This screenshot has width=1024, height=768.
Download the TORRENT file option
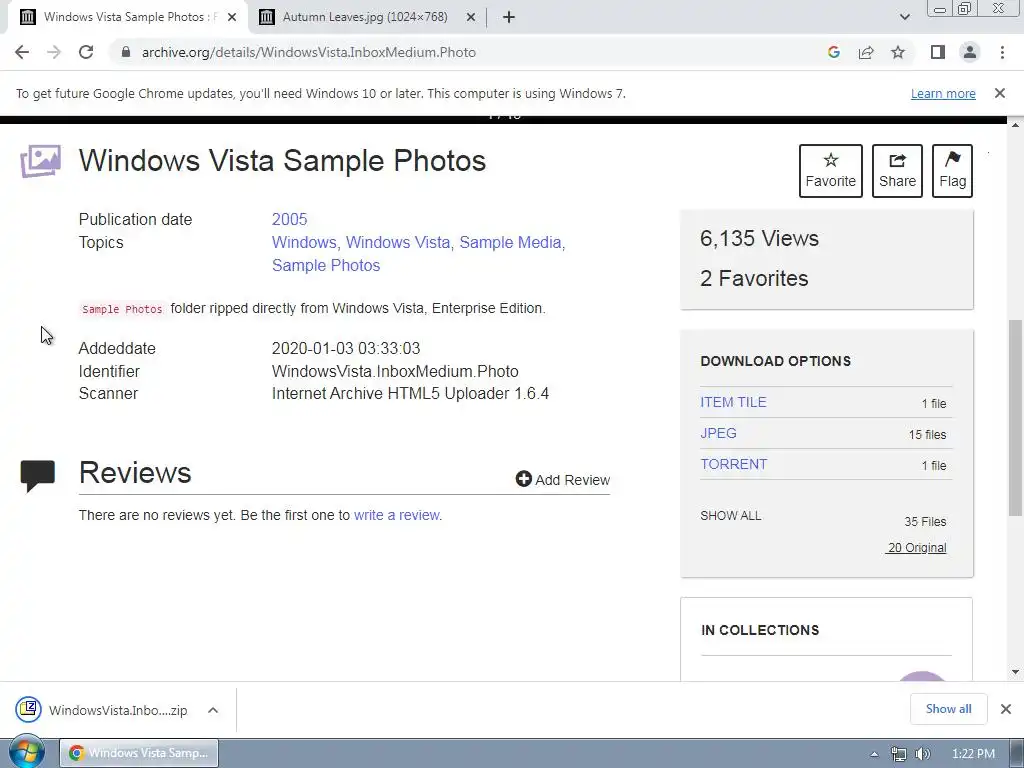tap(733, 464)
